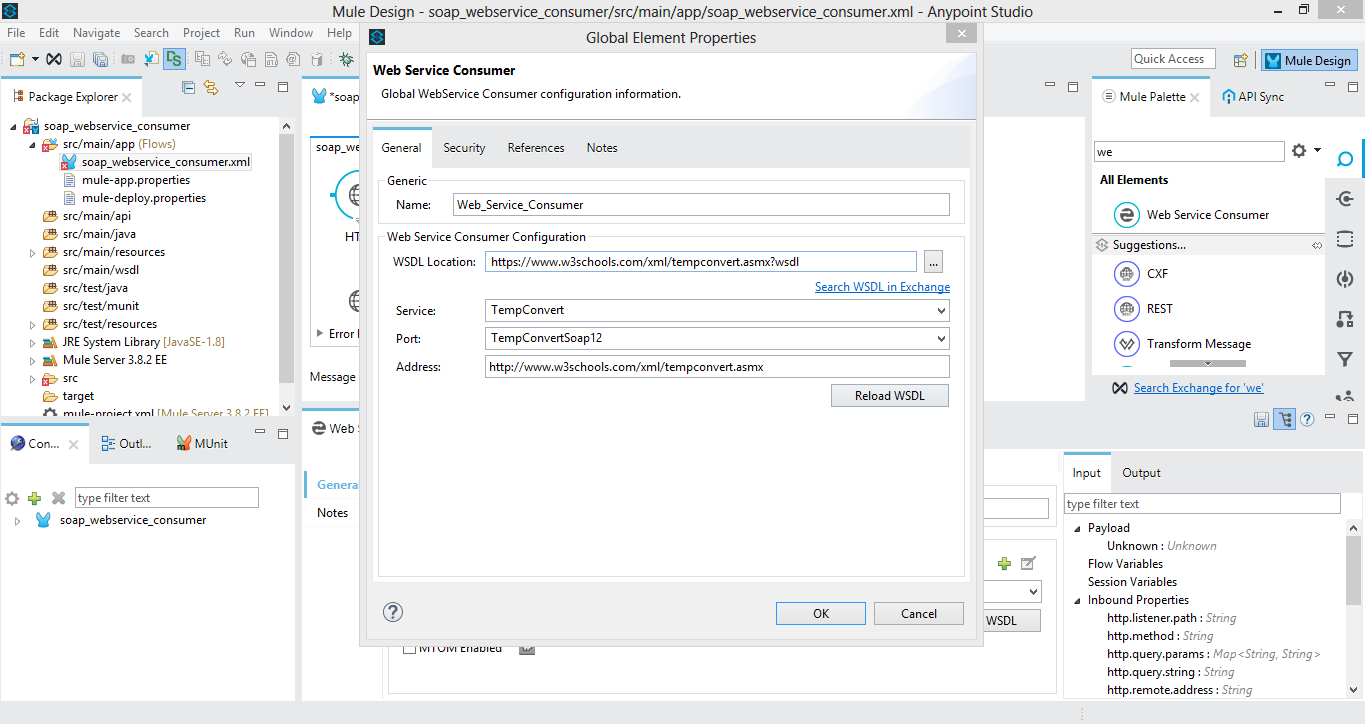Image resolution: width=1365 pixels, height=724 pixels.
Task: Select the palette flow control category icon
Action: pyautogui.click(x=1345, y=319)
